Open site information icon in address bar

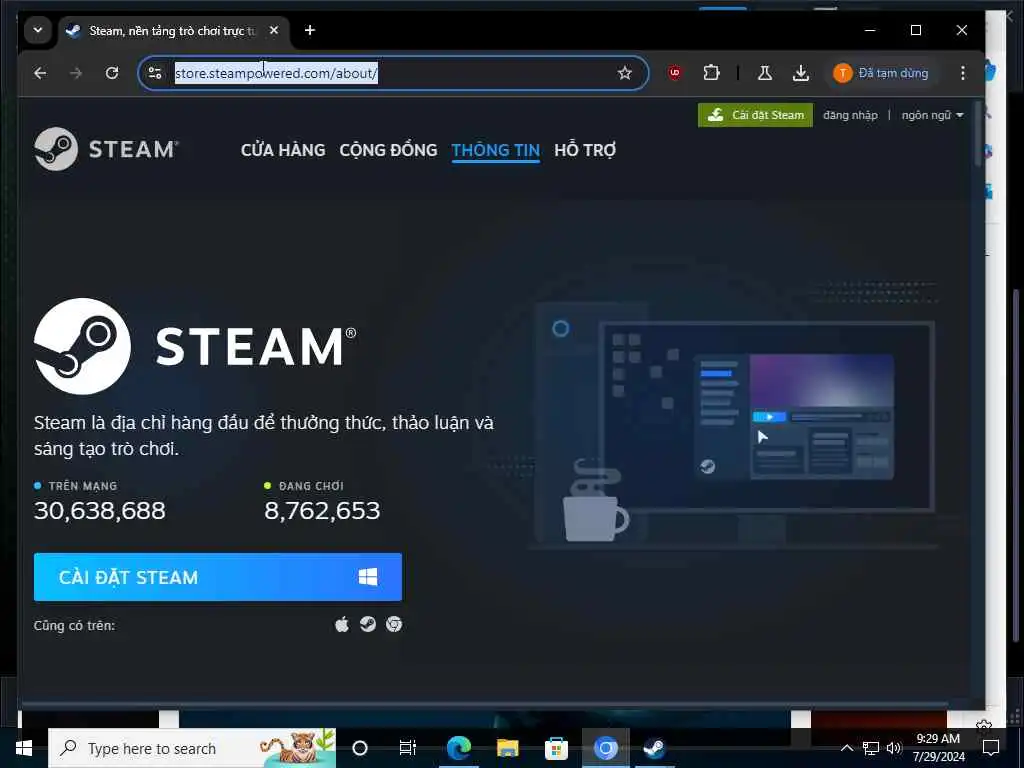coord(155,73)
